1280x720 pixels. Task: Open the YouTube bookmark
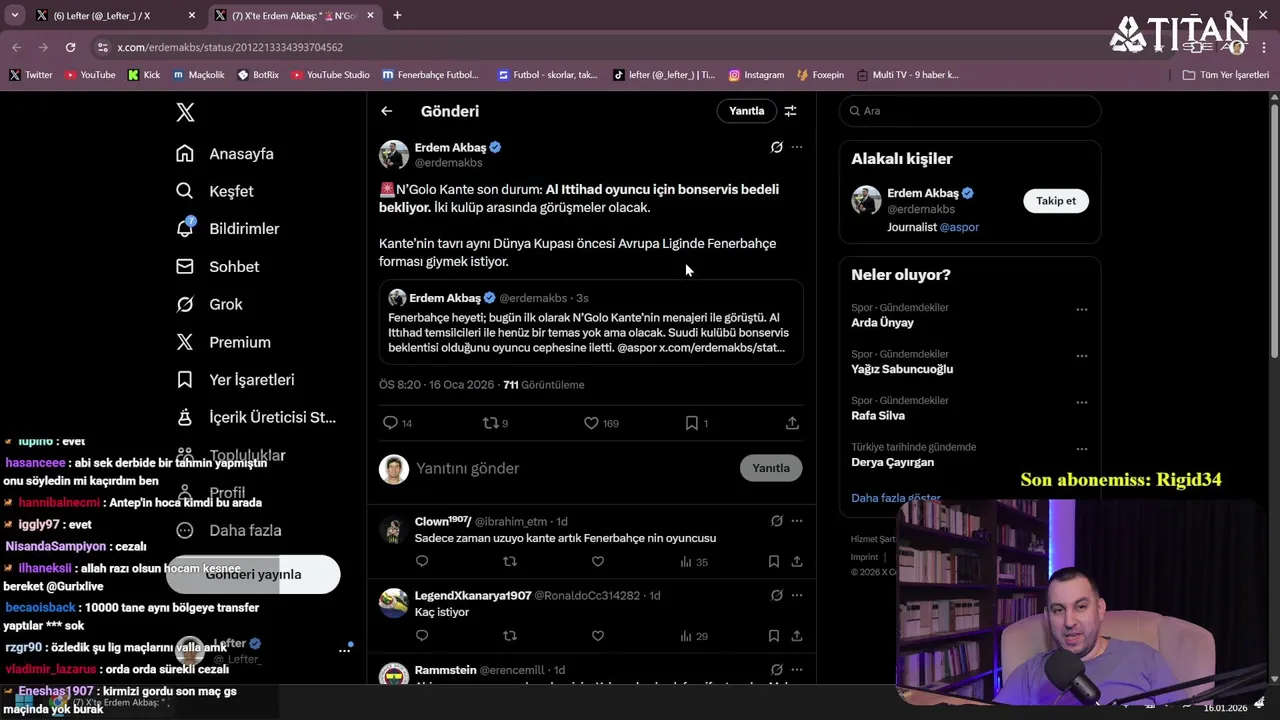[91, 75]
